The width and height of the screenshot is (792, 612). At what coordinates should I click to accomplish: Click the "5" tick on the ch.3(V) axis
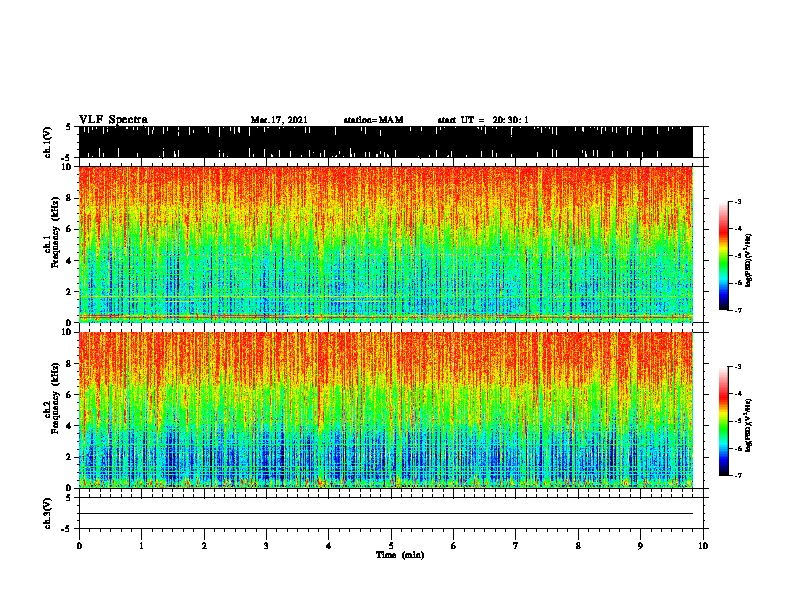click(70, 498)
